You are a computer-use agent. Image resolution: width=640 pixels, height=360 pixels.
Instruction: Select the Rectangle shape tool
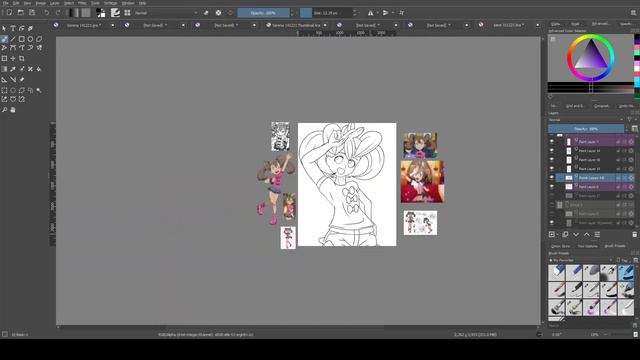(x=22, y=39)
